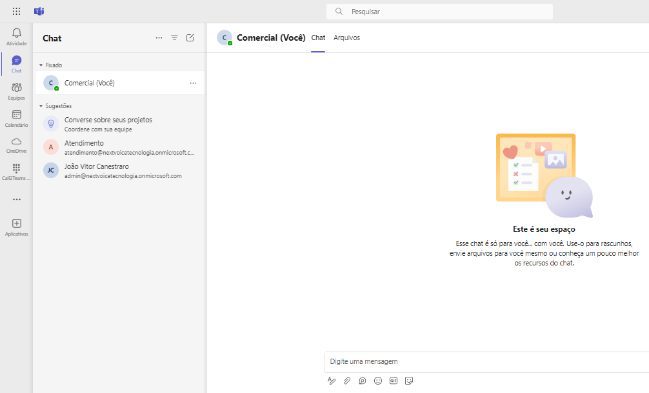This screenshot has width=649, height=393.
Task: Click the JC avatar of João Vitor Canestraro
Action: [51, 170]
